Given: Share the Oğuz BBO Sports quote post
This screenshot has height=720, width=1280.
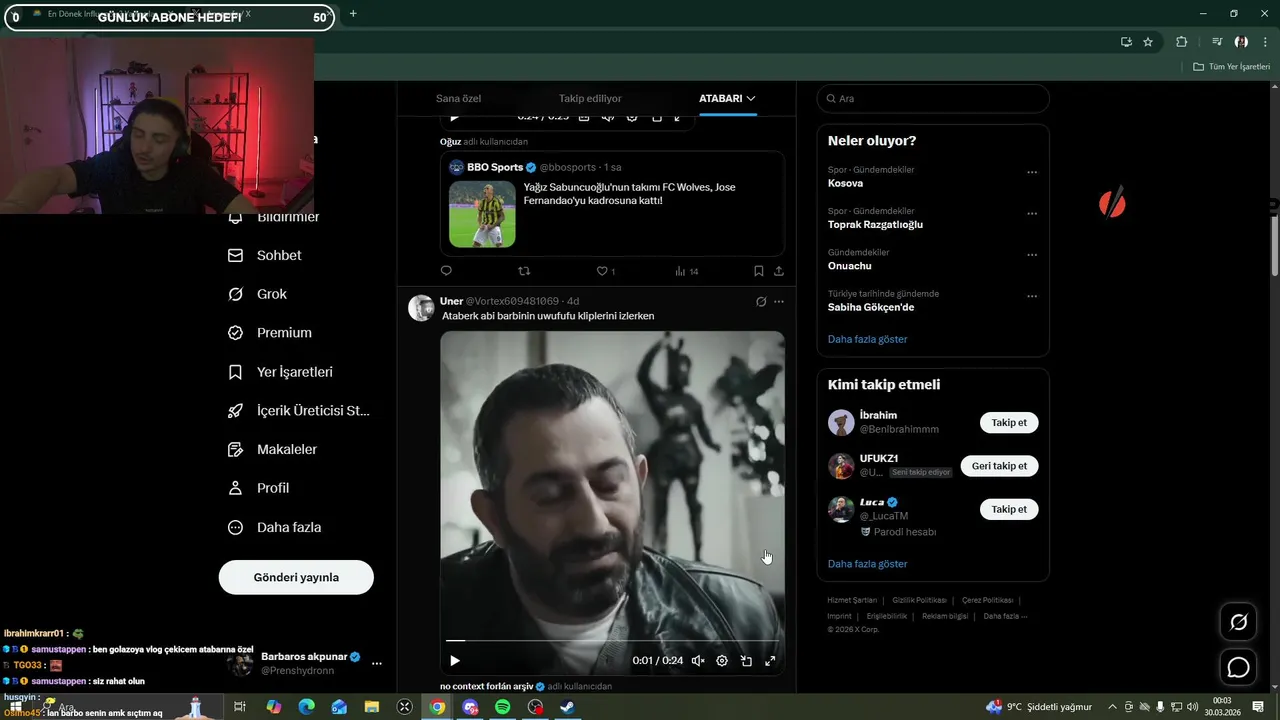Looking at the screenshot, I should pyautogui.click(x=779, y=271).
